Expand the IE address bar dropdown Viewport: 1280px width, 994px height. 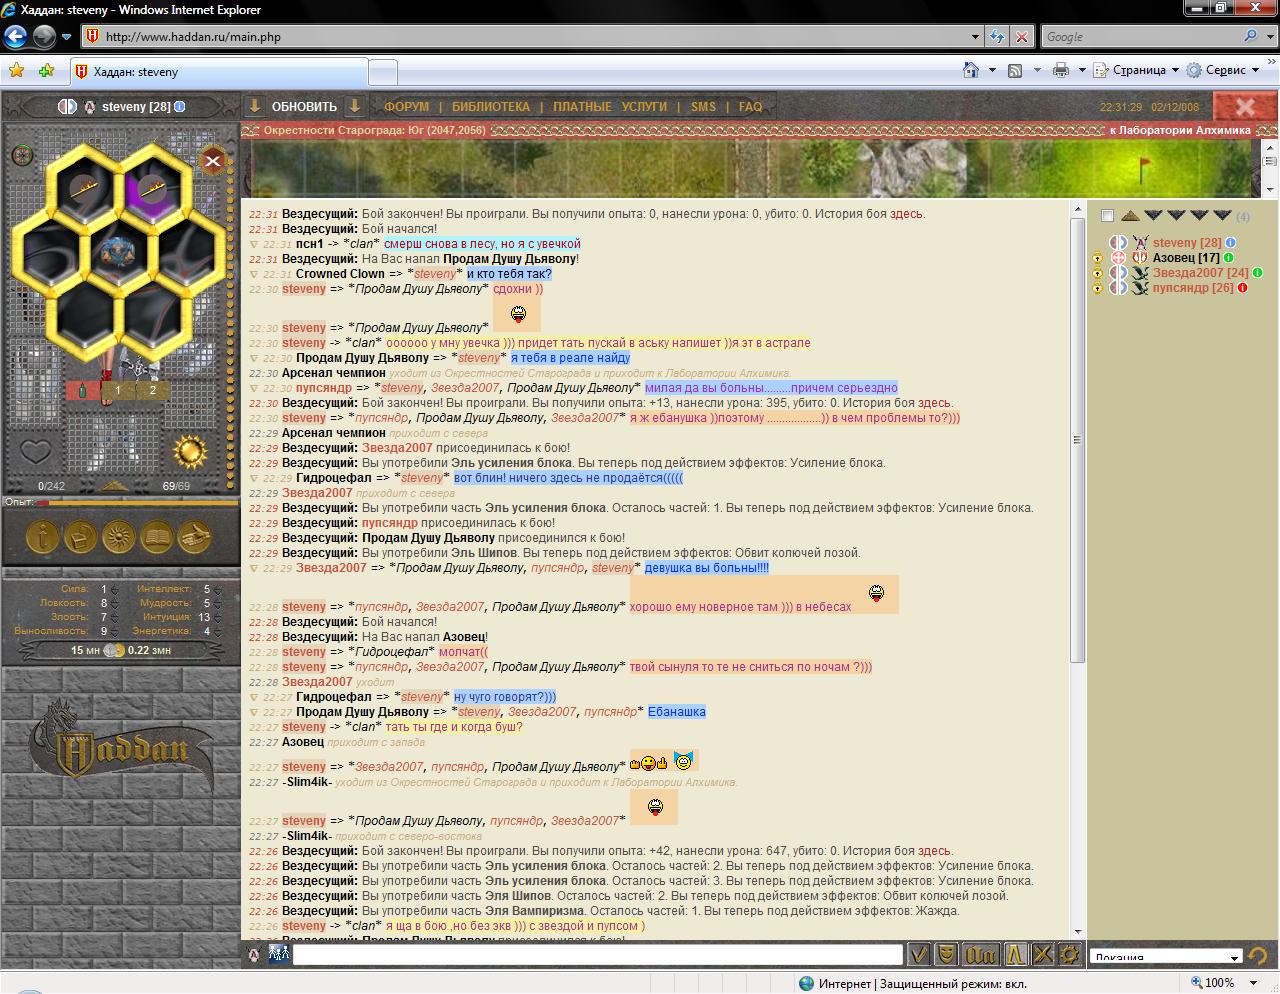coord(976,37)
